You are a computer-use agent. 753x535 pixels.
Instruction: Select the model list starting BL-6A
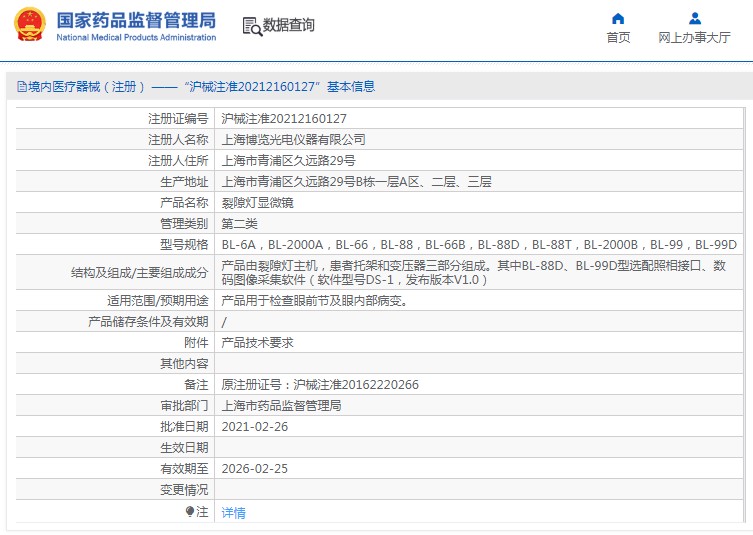479,245
